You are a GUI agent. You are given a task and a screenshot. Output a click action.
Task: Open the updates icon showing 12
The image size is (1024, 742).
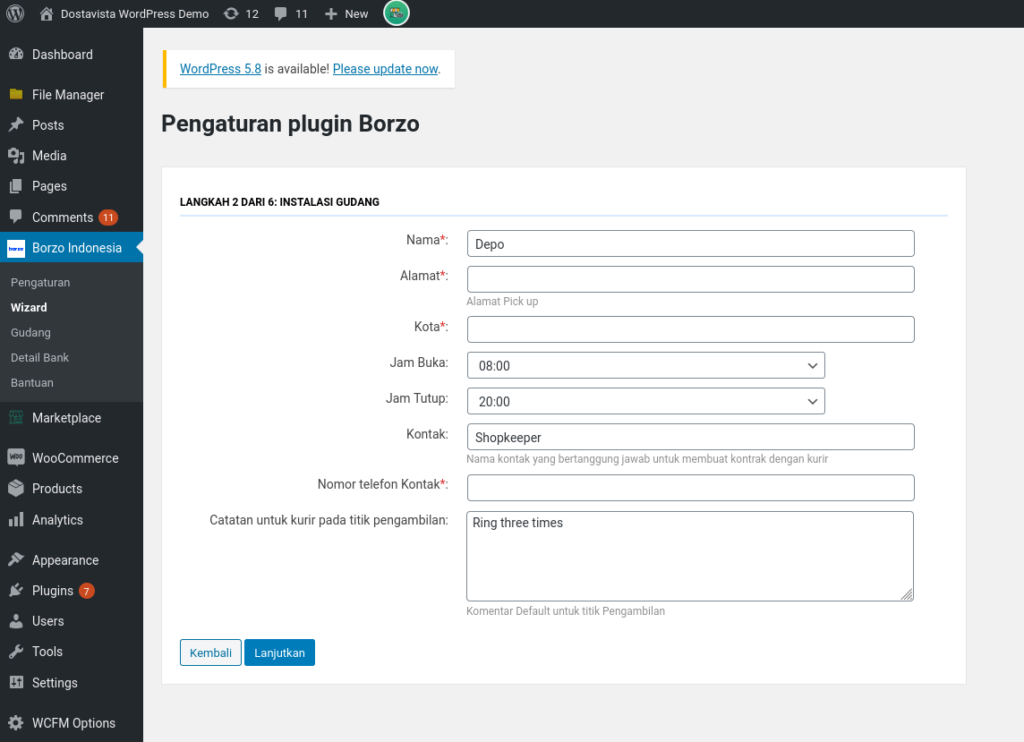pyautogui.click(x=231, y=14)
